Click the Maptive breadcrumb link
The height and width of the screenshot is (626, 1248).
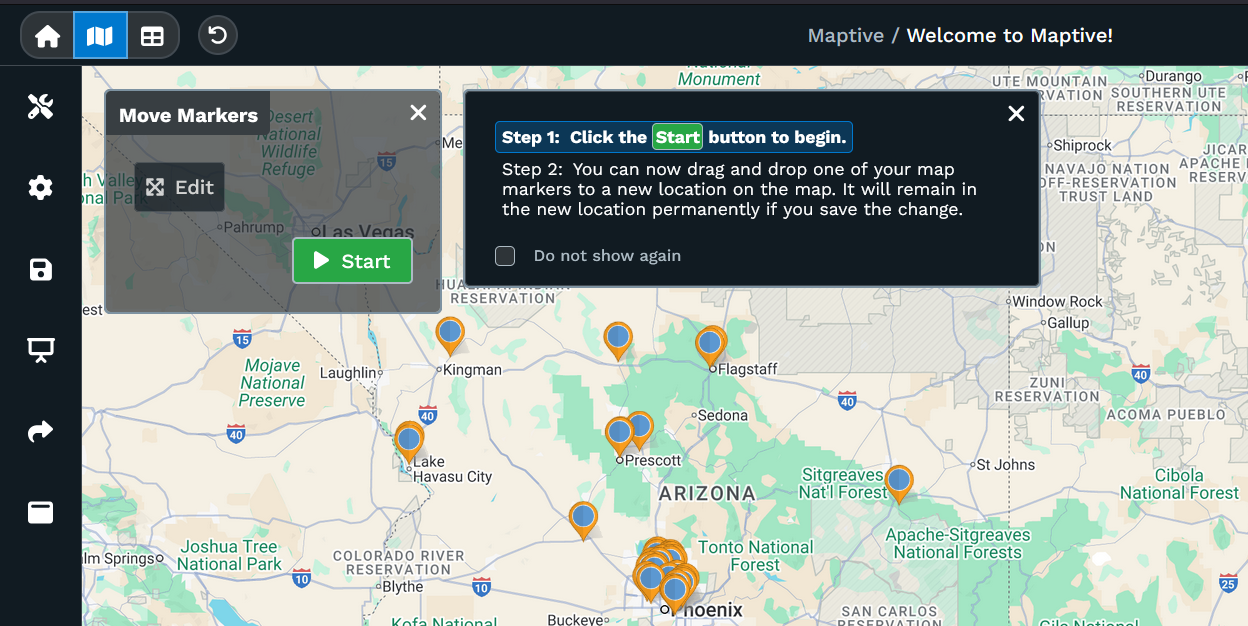click(845, 36)
